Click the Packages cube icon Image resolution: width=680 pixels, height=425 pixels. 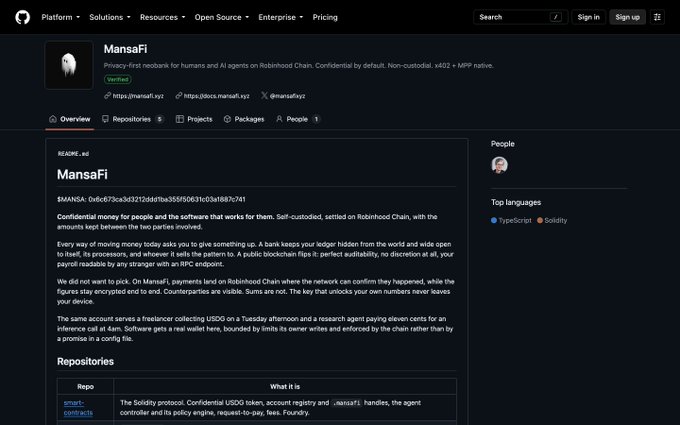227,119
